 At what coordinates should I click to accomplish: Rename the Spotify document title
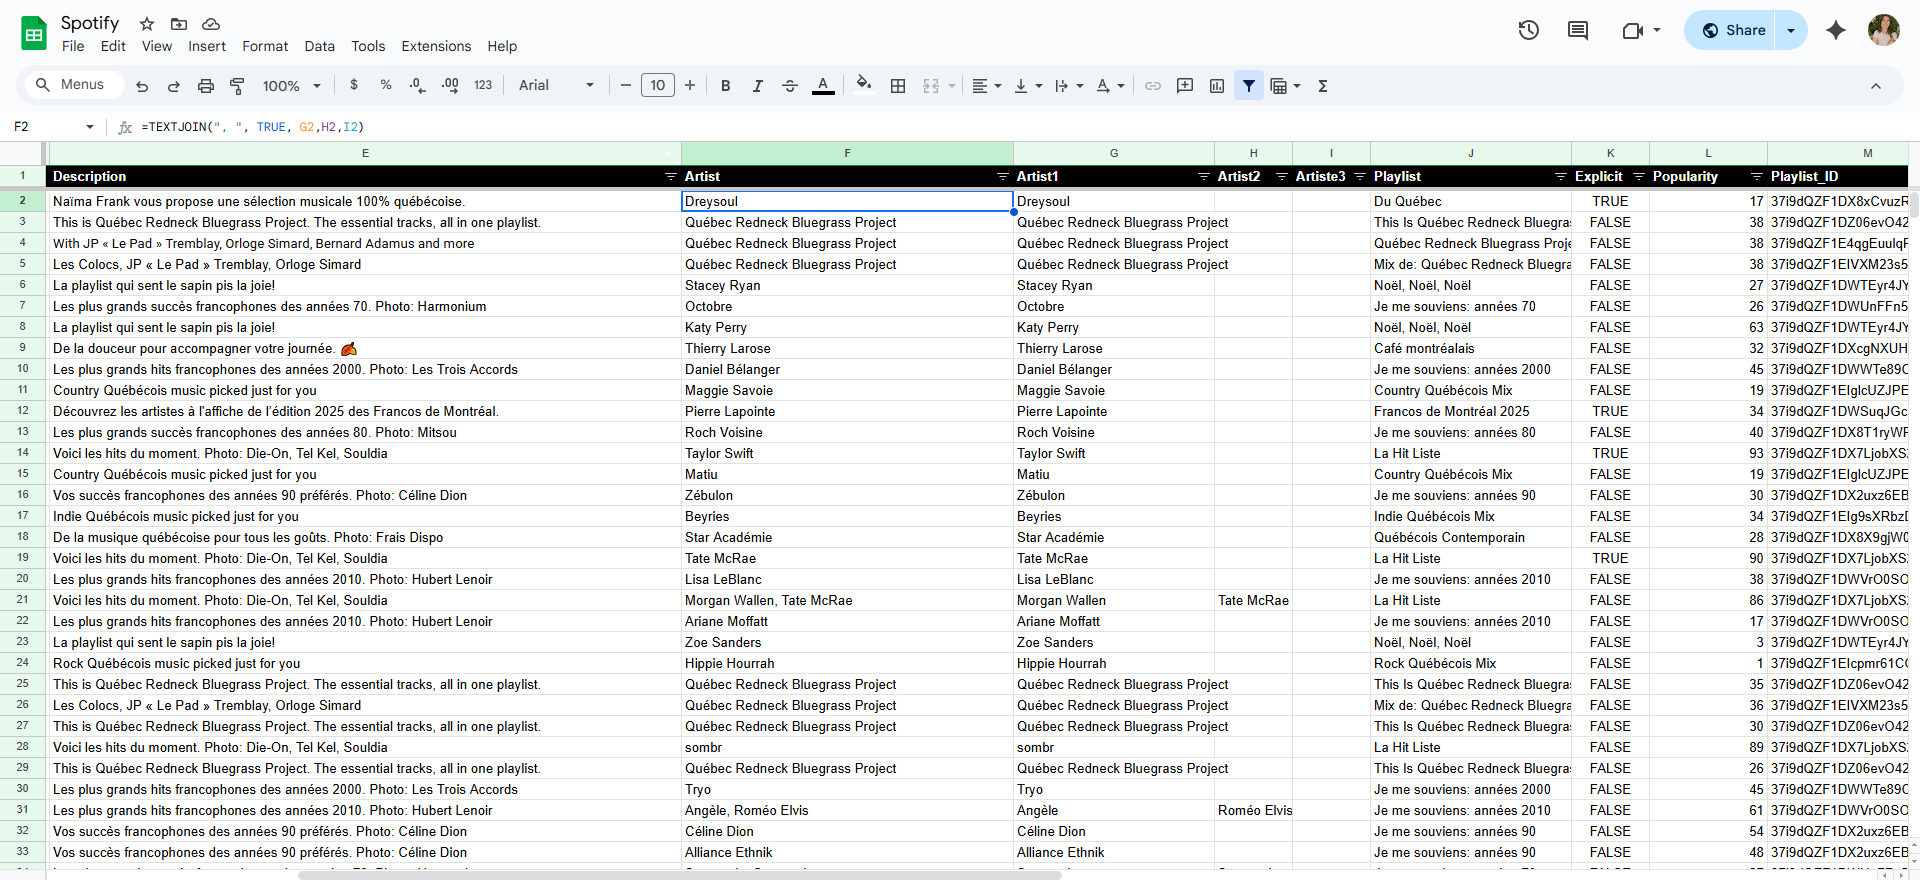point(90,23)
